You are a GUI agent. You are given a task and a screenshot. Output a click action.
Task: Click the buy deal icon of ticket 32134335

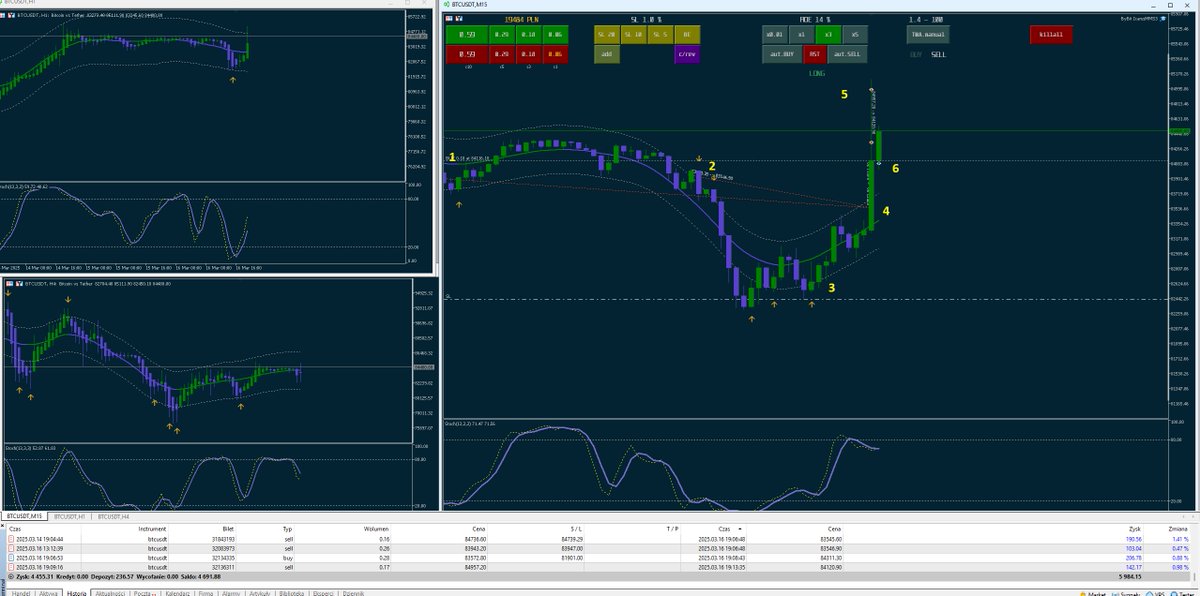(9, 558)
